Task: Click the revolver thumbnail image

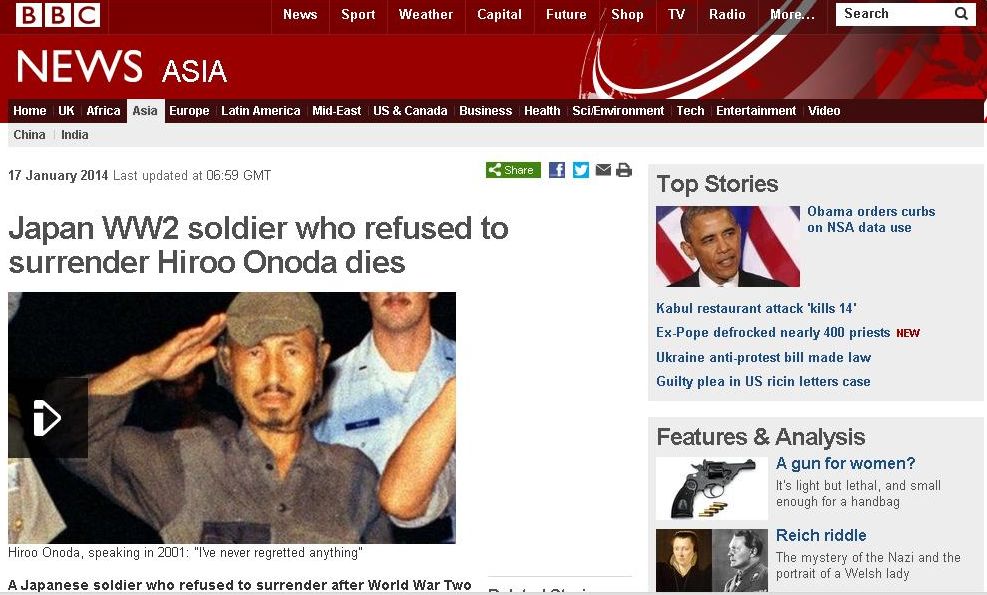Action: pos(712,489)
